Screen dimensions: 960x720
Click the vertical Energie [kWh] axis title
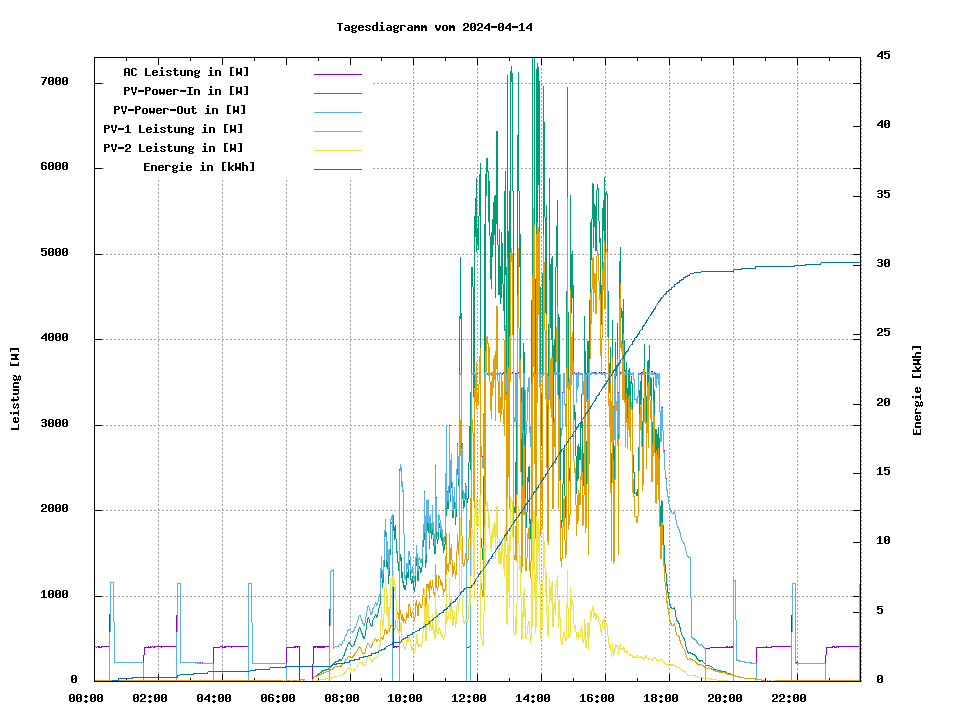(918, 391)
